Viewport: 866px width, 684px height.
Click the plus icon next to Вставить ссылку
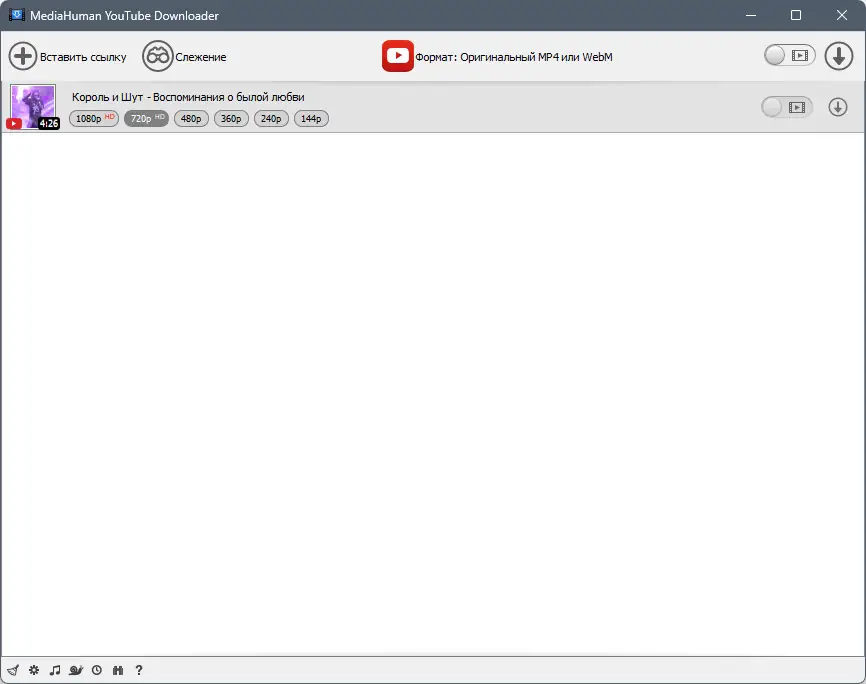[22, 56]
